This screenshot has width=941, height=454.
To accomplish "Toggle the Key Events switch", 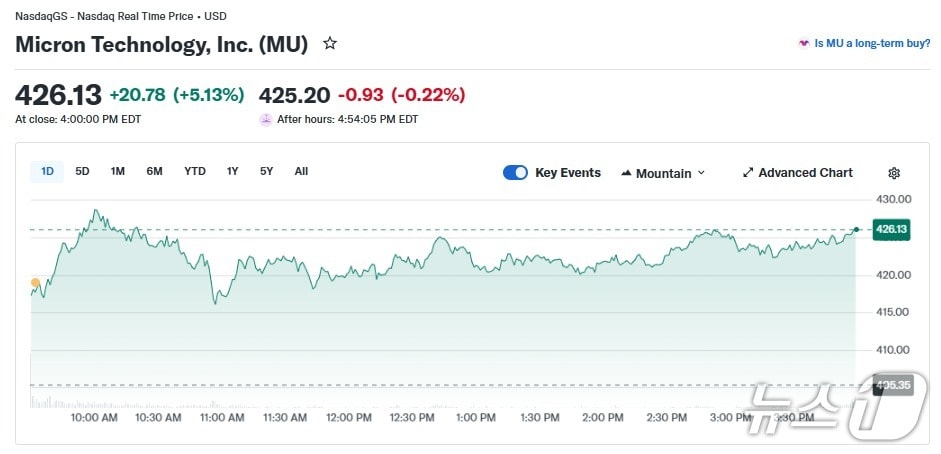I will 515,173.
